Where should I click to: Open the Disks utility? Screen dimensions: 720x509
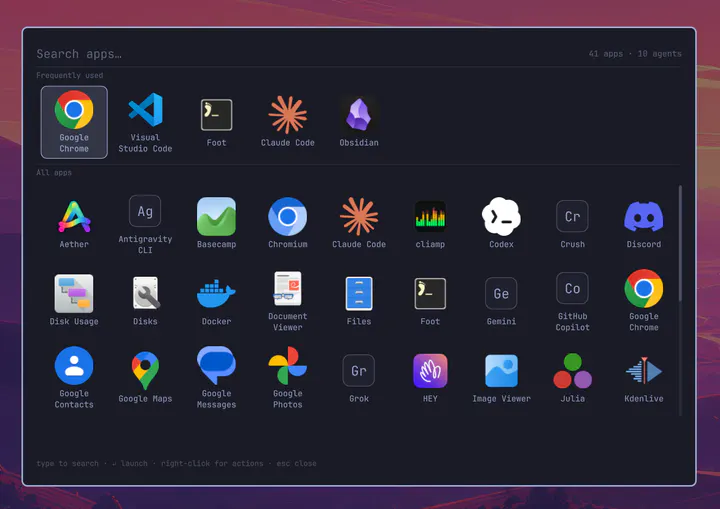click(145, 301)
